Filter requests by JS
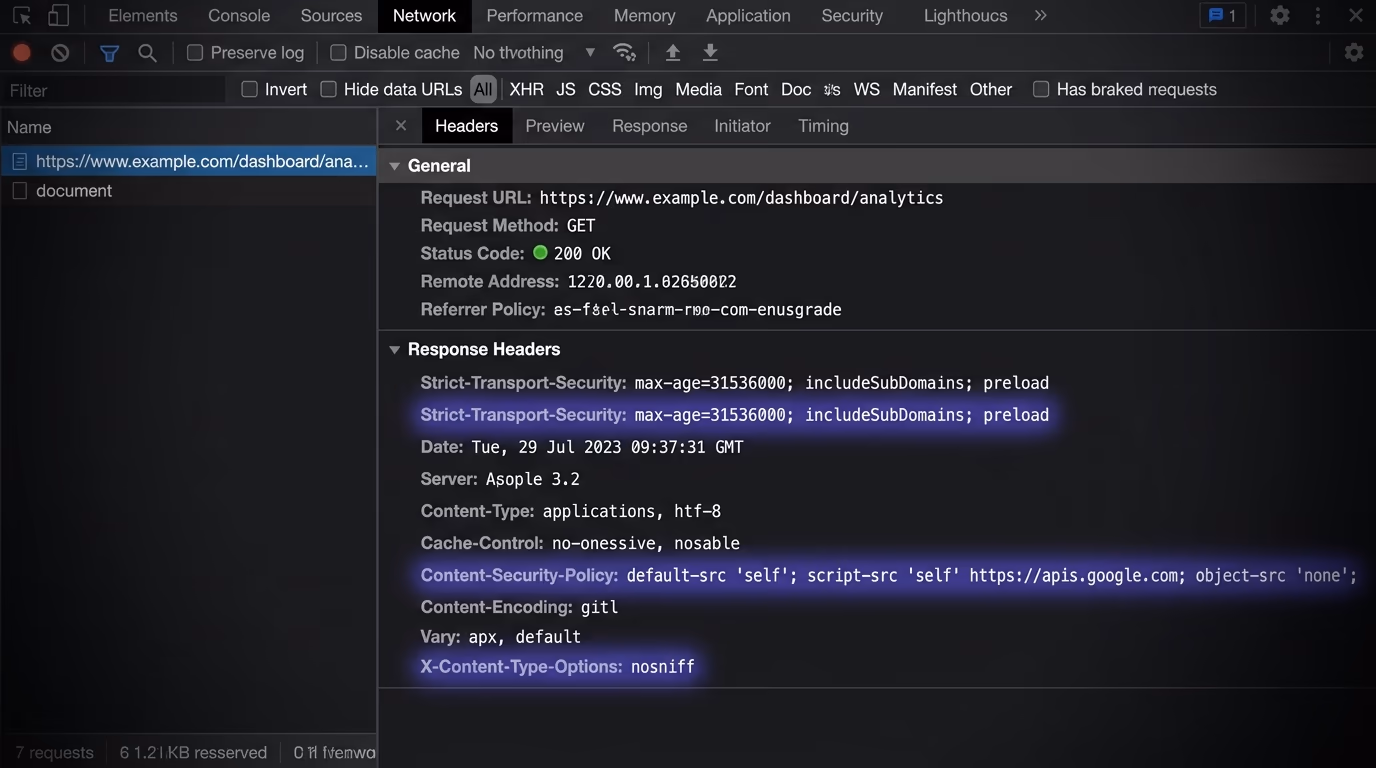The image size is (1376, 768). 566,89
